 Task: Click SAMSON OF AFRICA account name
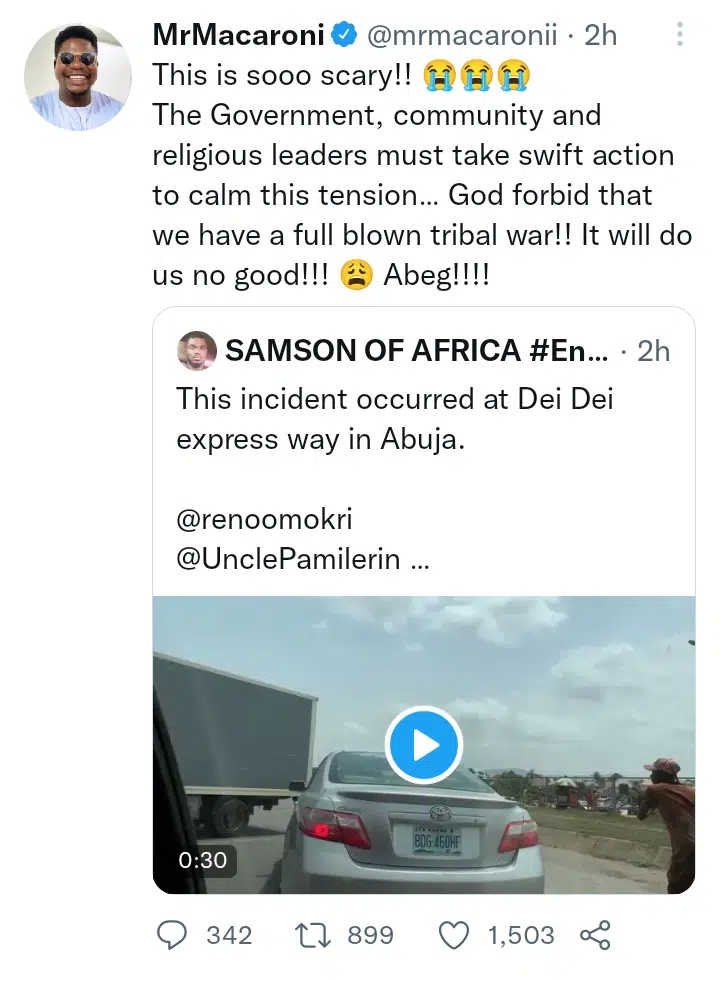point(415,351)
